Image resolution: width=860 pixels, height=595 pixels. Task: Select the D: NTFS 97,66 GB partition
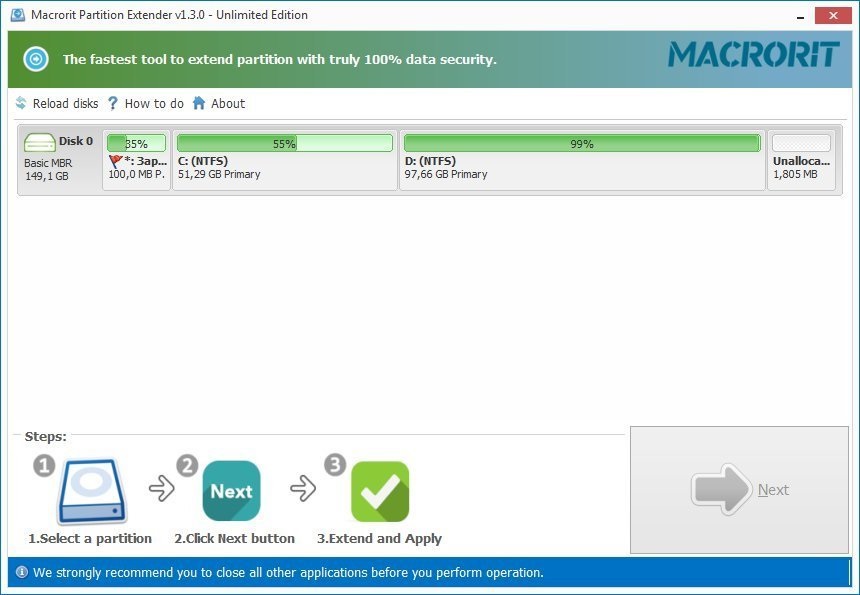point(580,160)
